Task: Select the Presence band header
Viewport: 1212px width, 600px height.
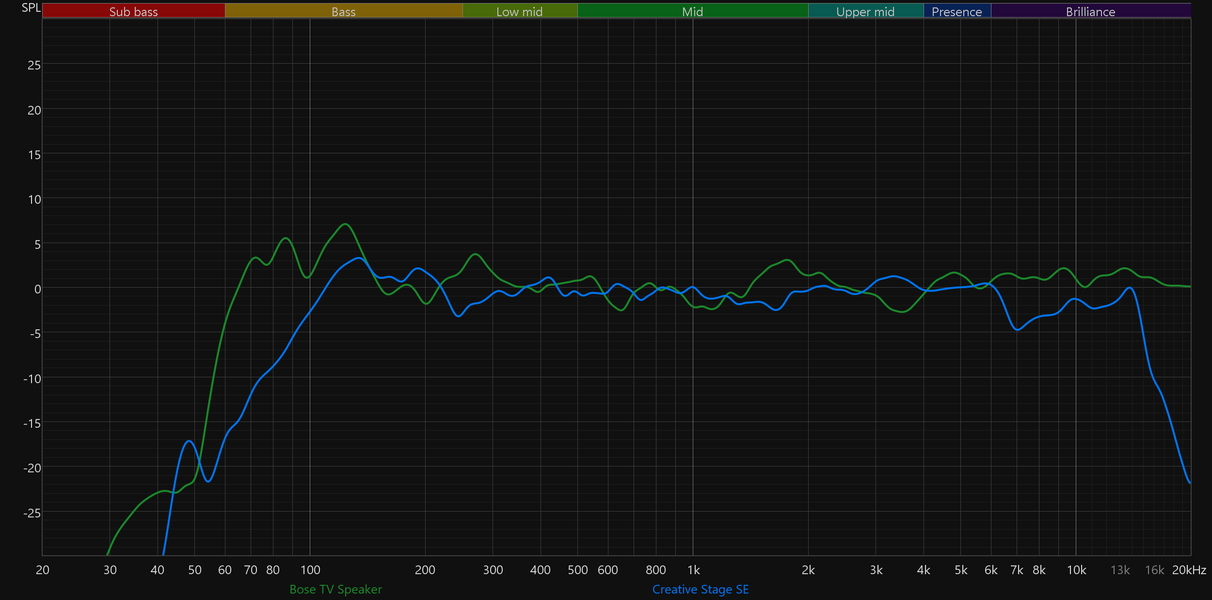Action: [x=957, y=12]
